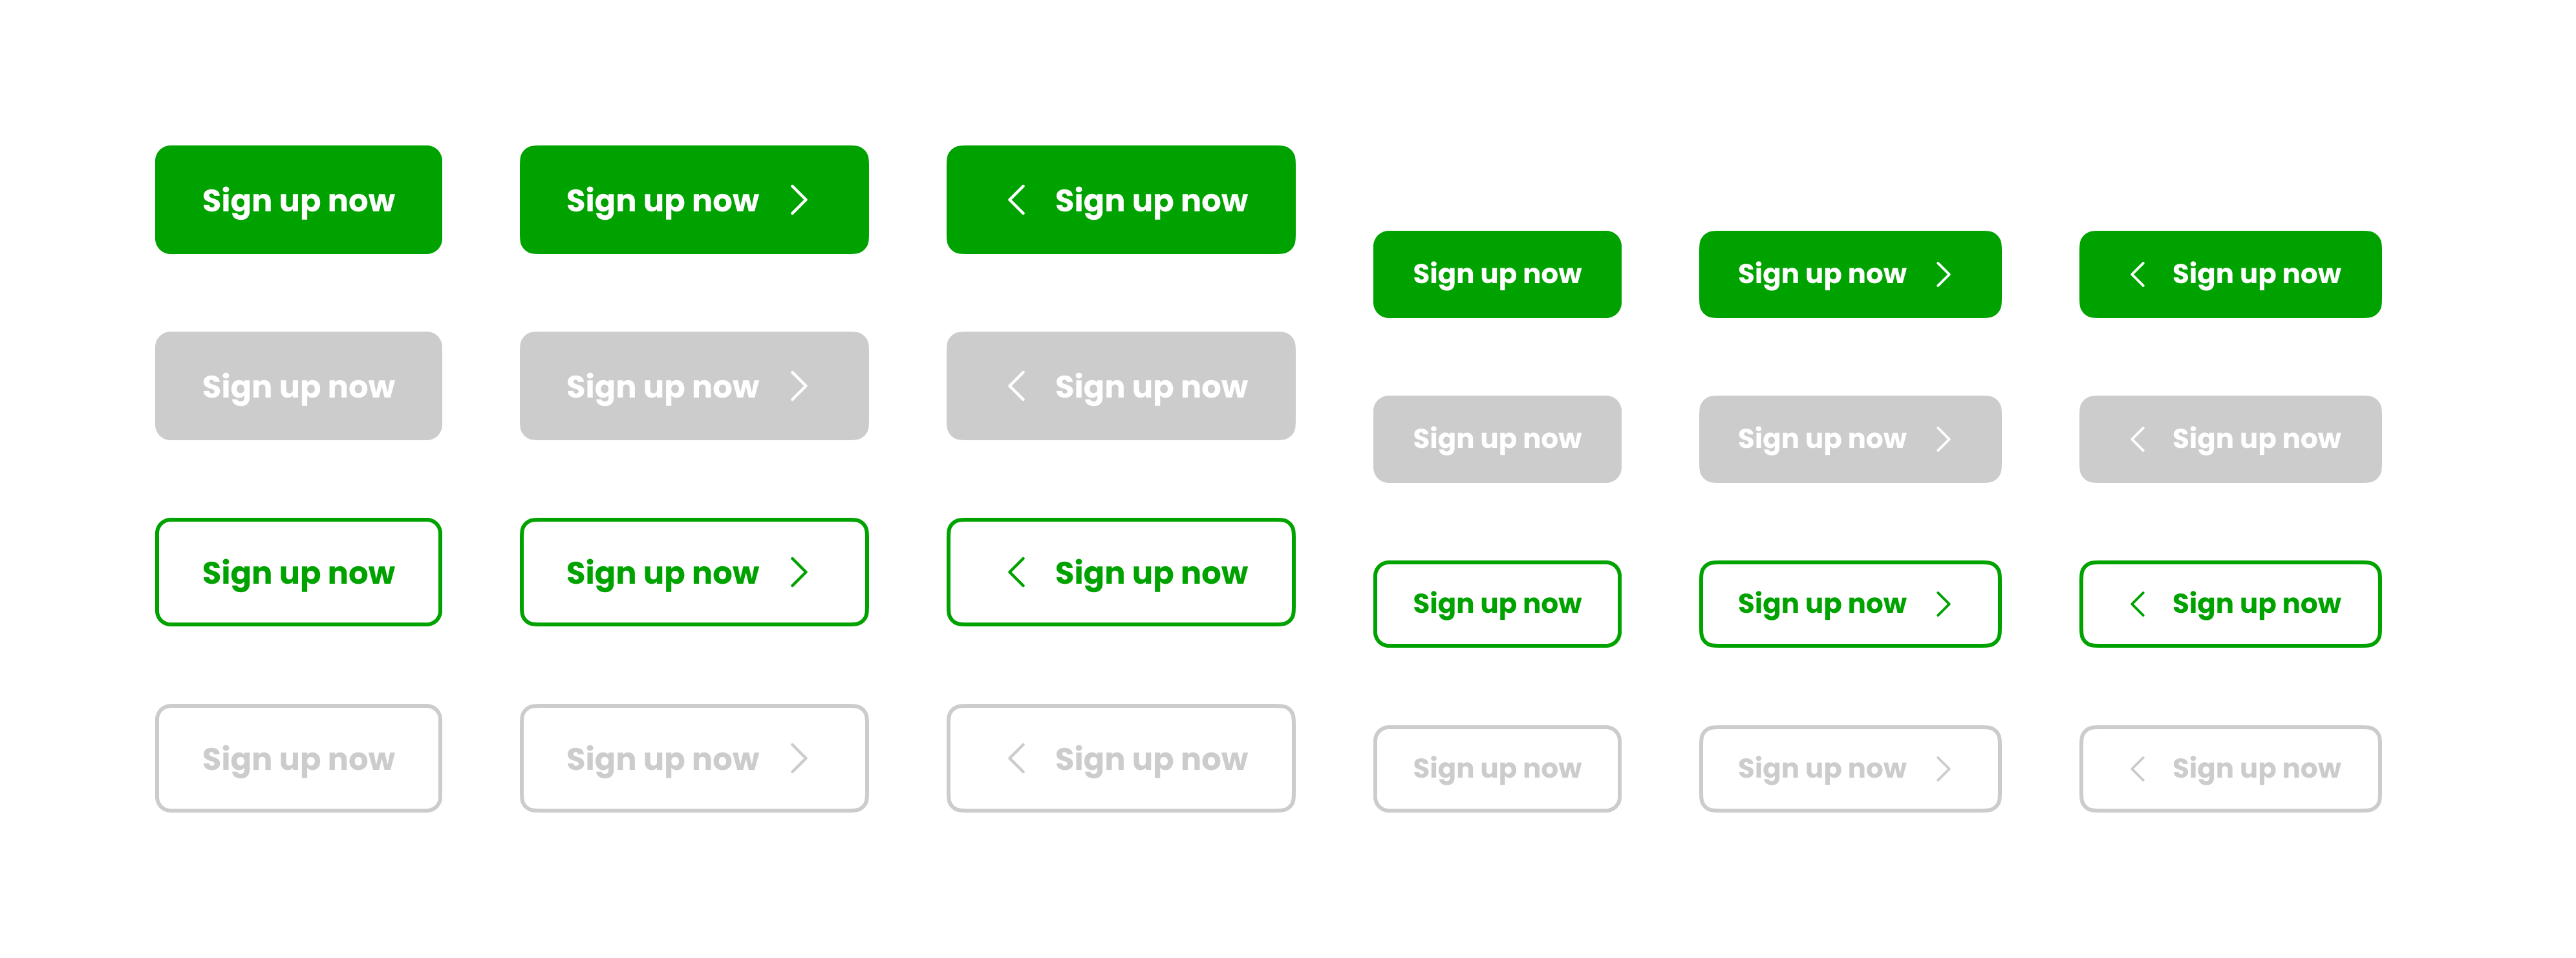Click large solid gray Sign up now without icon
The image size is (2576, 958).
298,386
